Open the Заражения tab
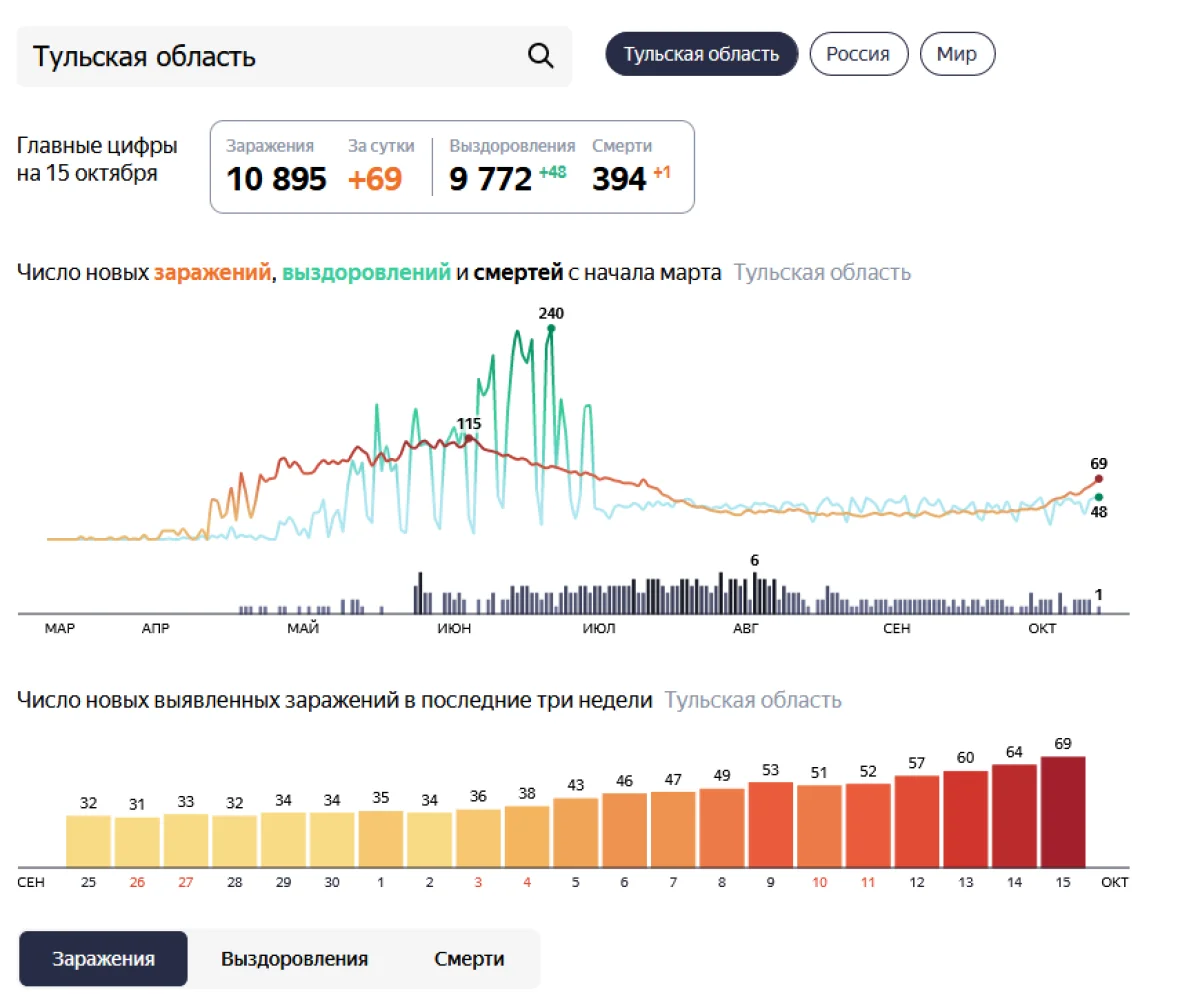The height and width of the screenshot is (996, 1200). [103, 959]
